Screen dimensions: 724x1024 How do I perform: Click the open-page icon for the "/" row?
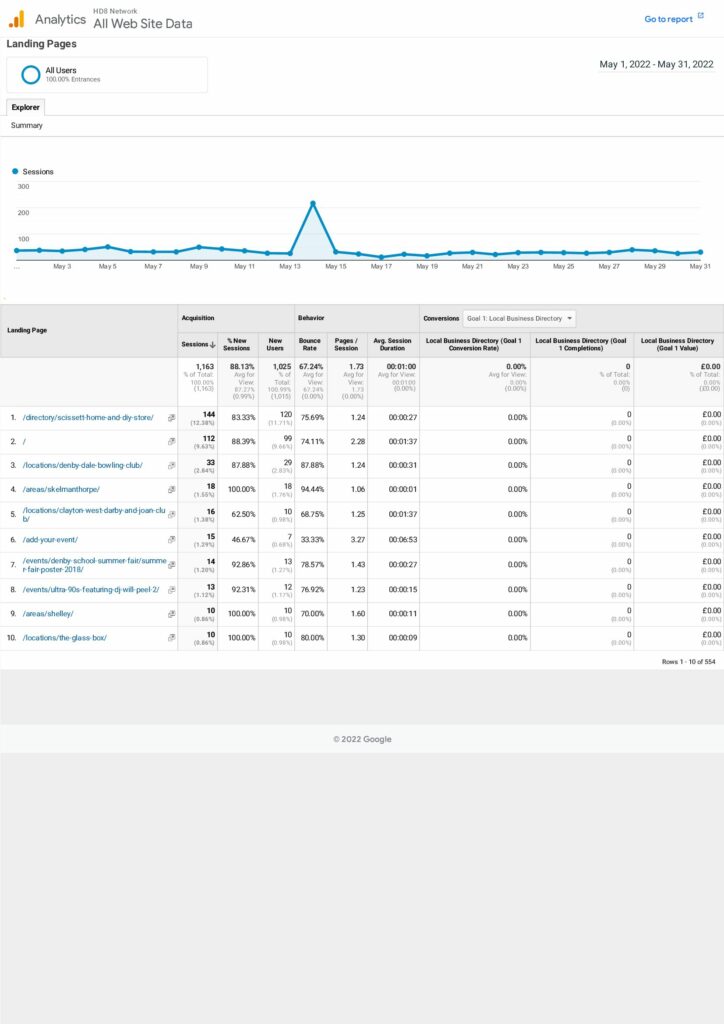(171, 442)
